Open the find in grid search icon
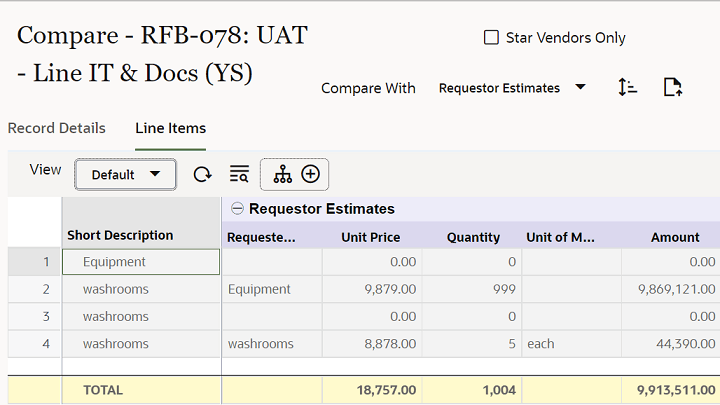720x405 pixels. pos(239,174)
